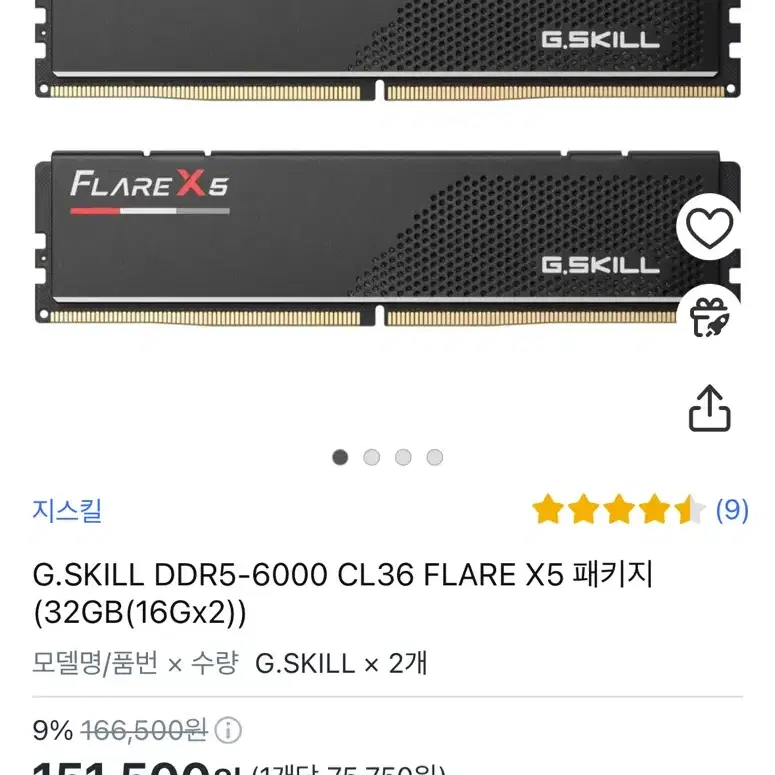Tap the share icon
775x775 pixels.
pyautogui.click(x=710, y=408)
